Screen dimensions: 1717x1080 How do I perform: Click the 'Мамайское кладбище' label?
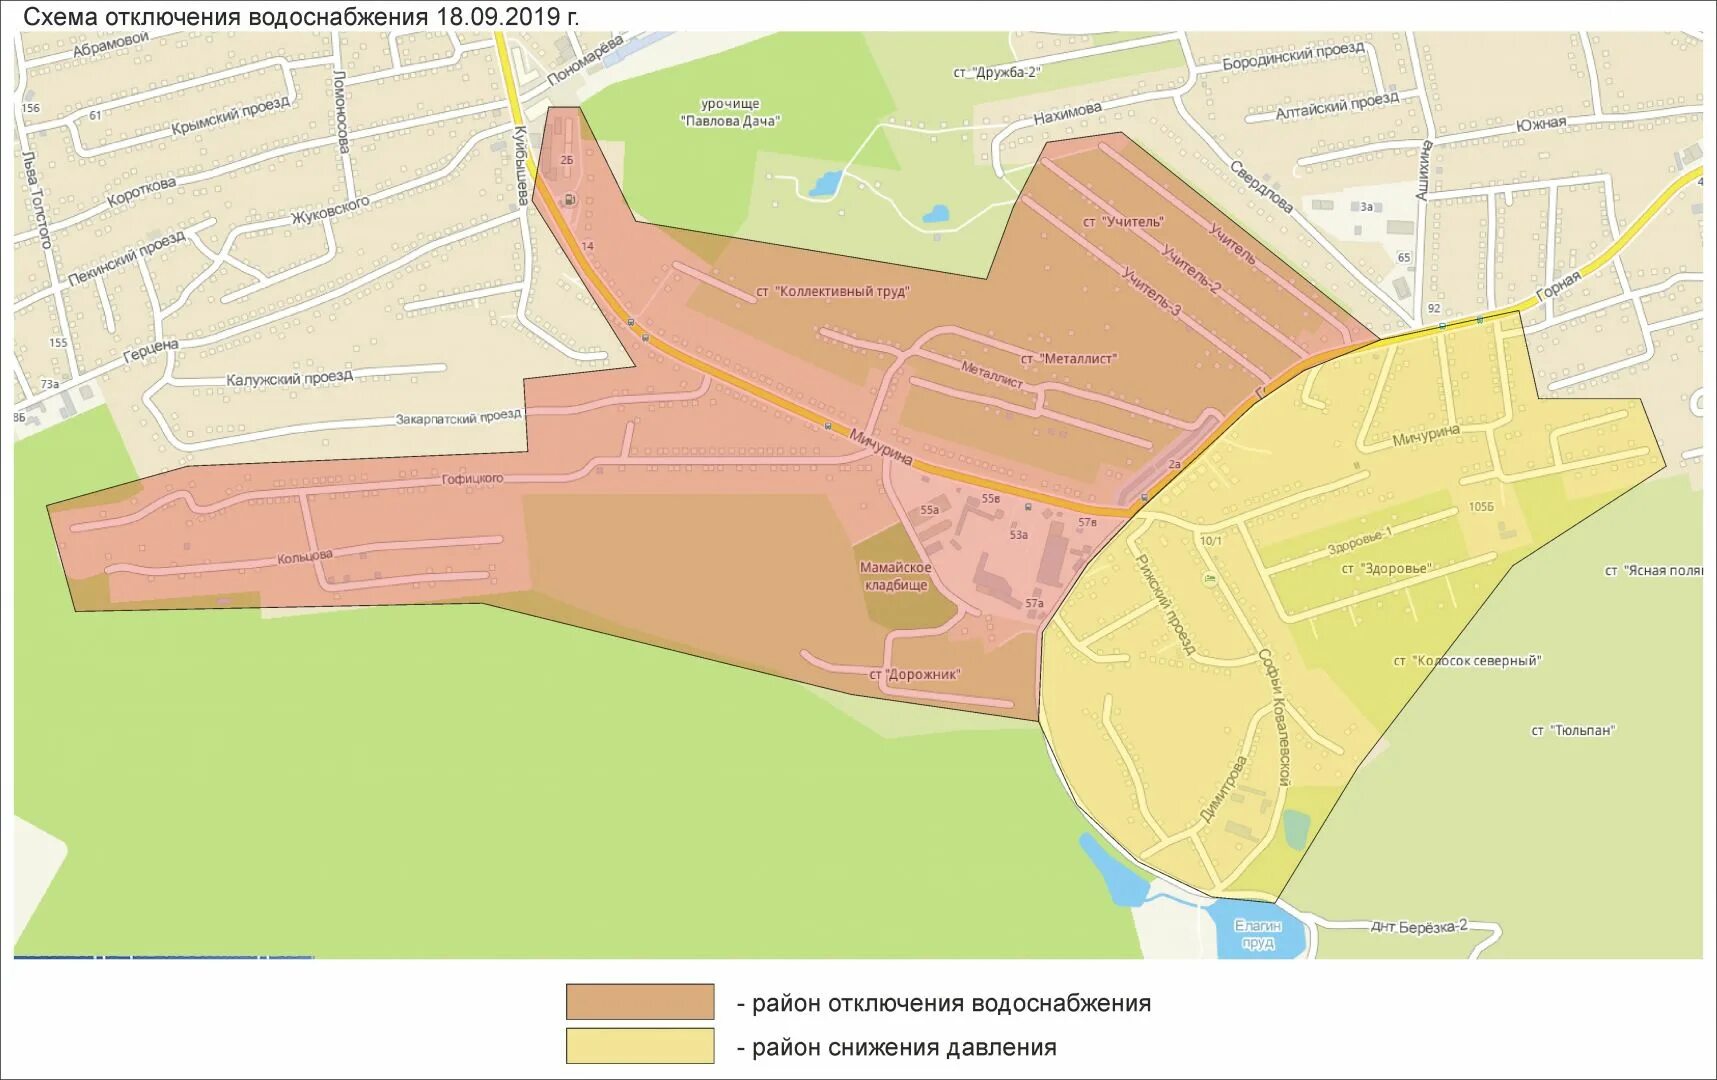(x=896, y=576)
